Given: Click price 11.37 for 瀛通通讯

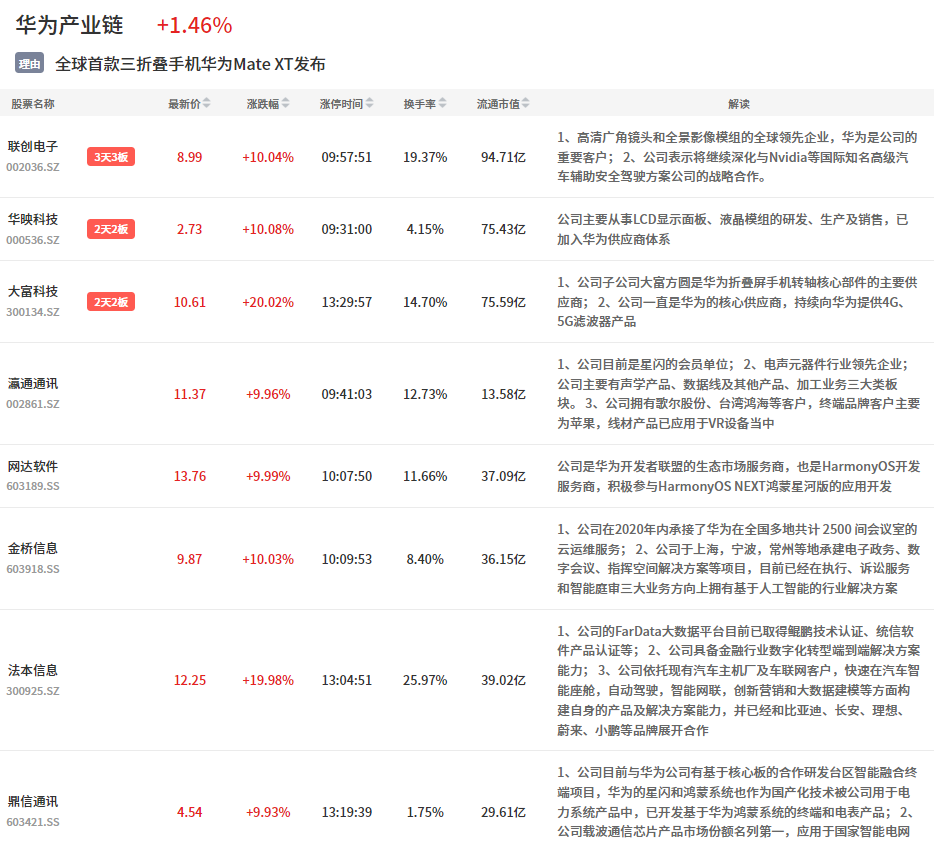Looking at the screenshot, I should (189, 394).
